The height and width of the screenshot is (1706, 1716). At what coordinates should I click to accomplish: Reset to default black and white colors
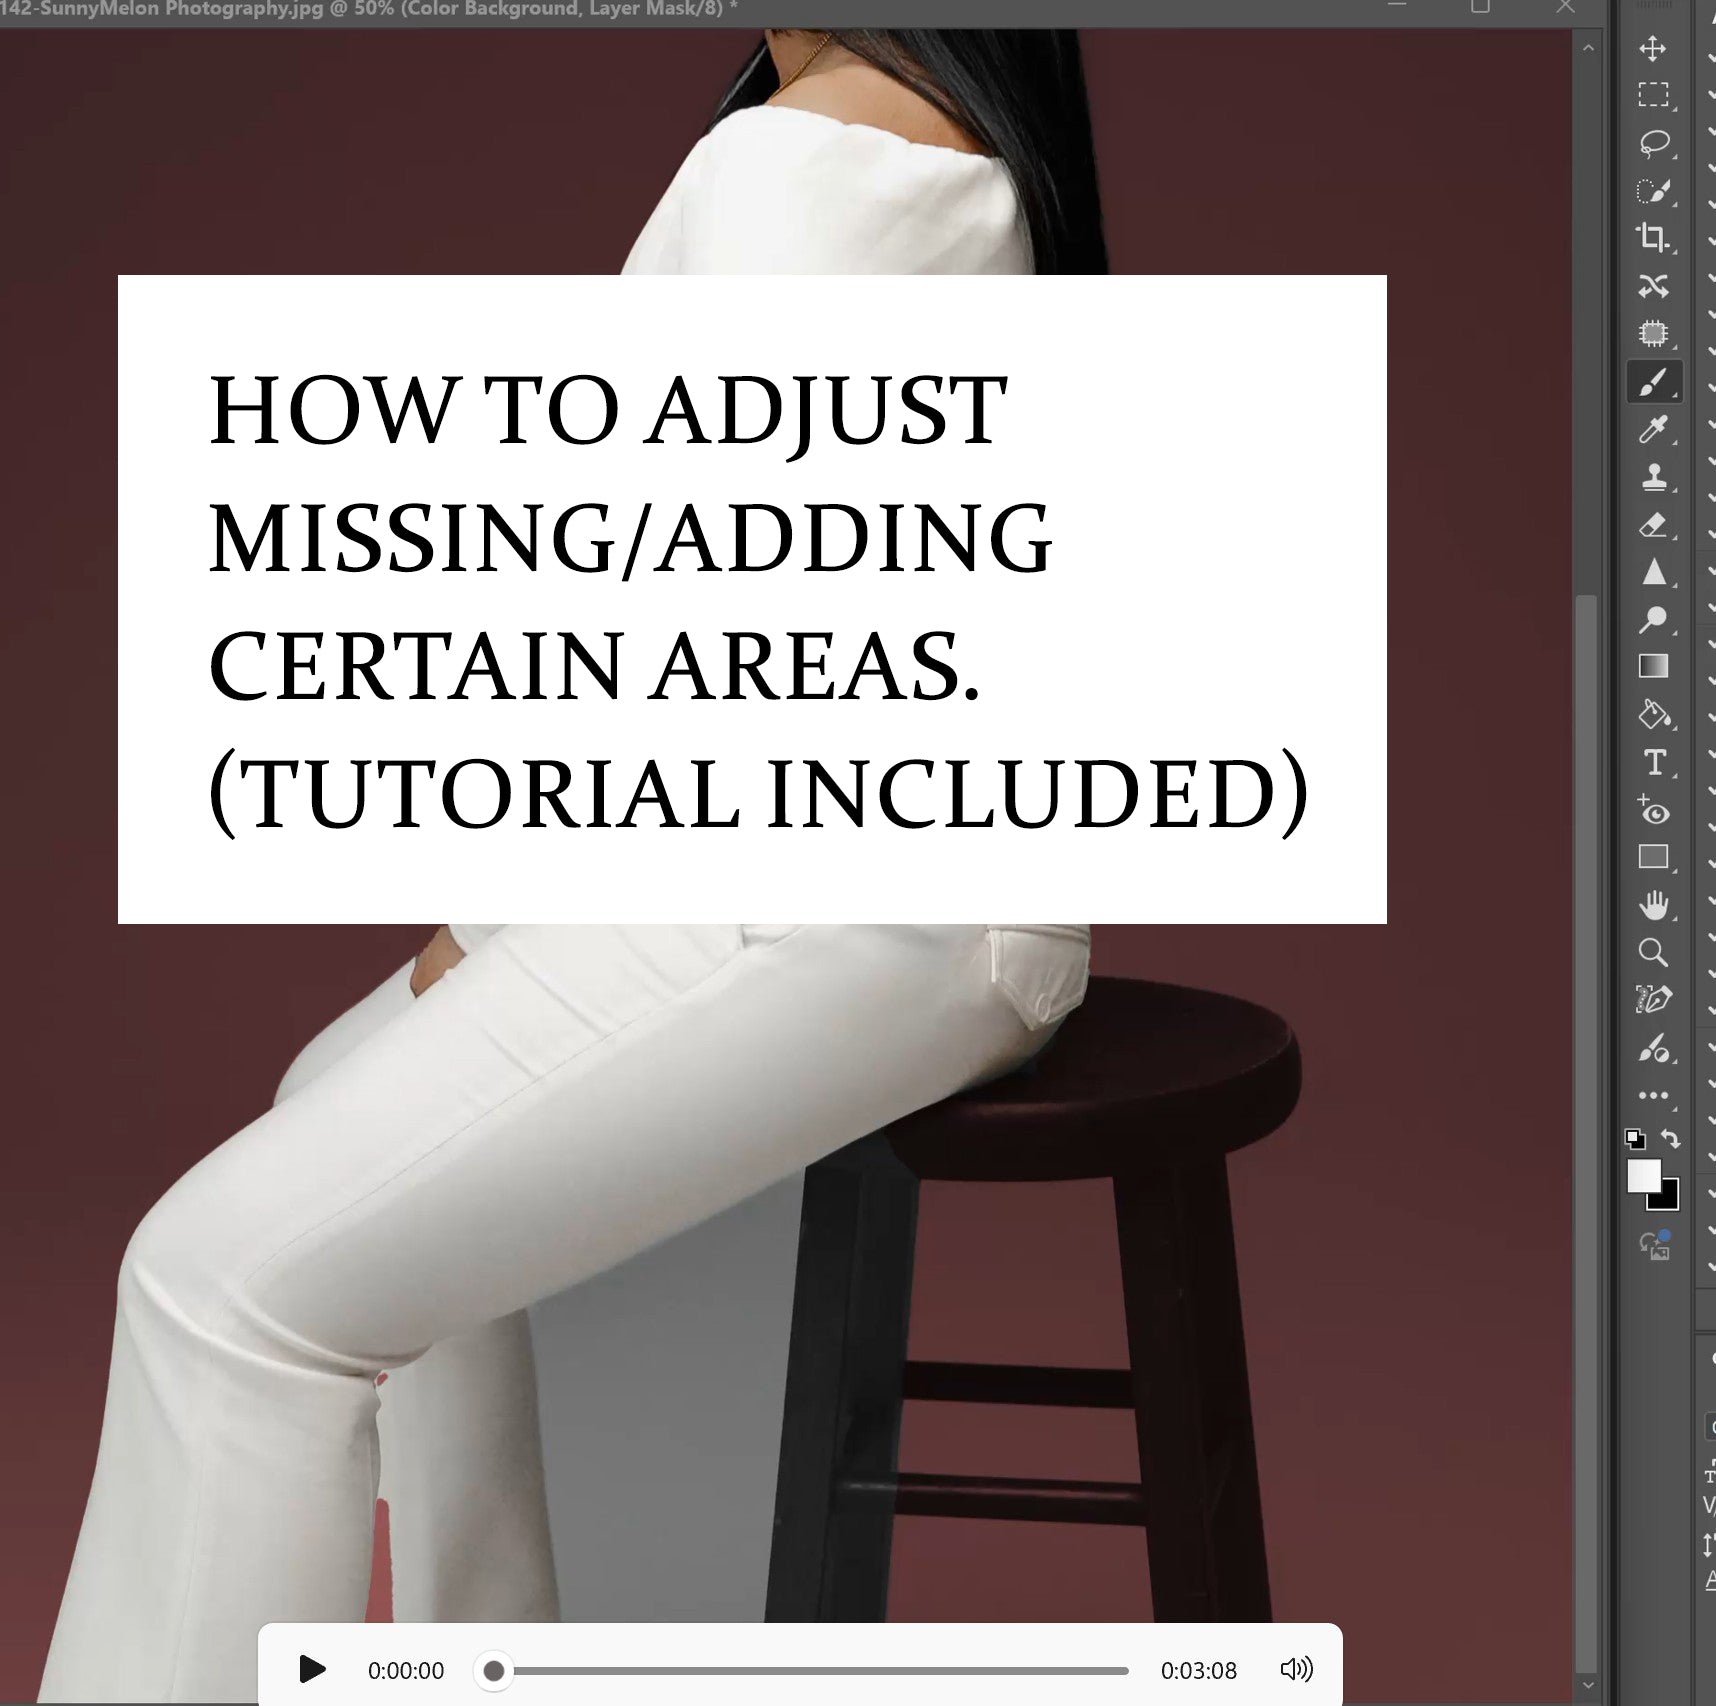tap(1635, 1138)
